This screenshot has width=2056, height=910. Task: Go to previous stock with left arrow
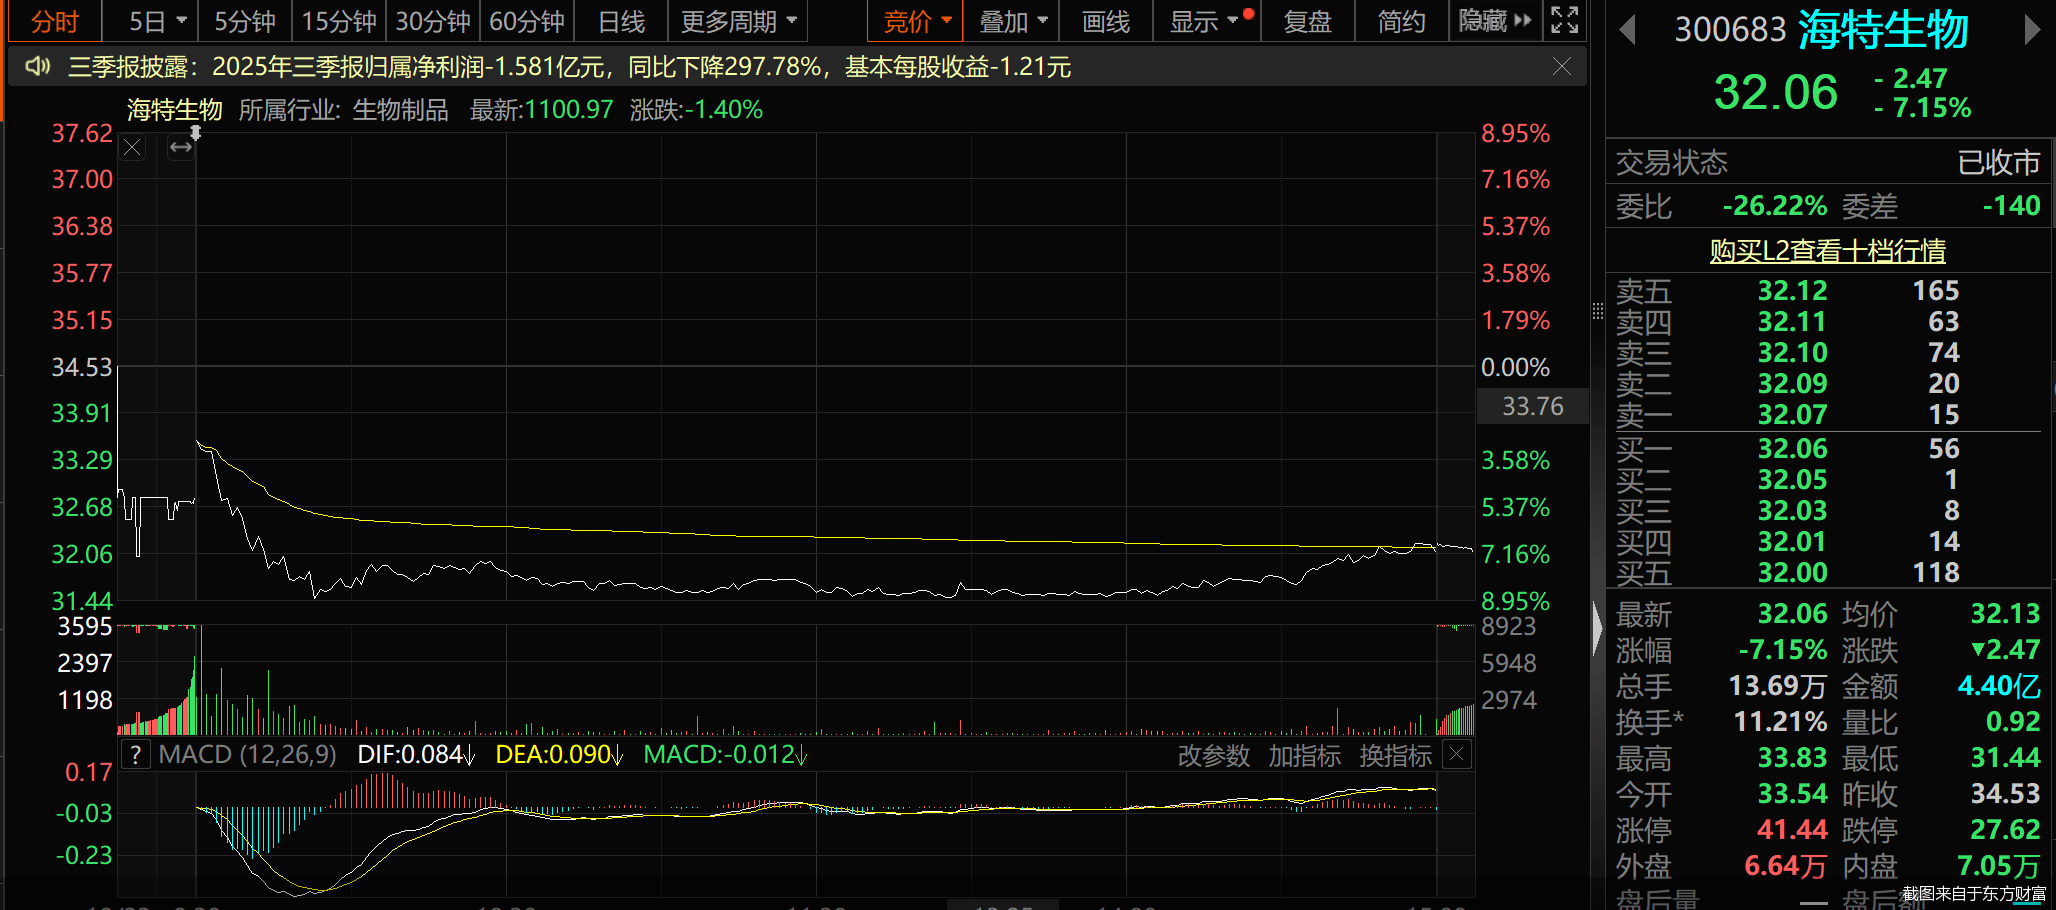[1627, 30]
